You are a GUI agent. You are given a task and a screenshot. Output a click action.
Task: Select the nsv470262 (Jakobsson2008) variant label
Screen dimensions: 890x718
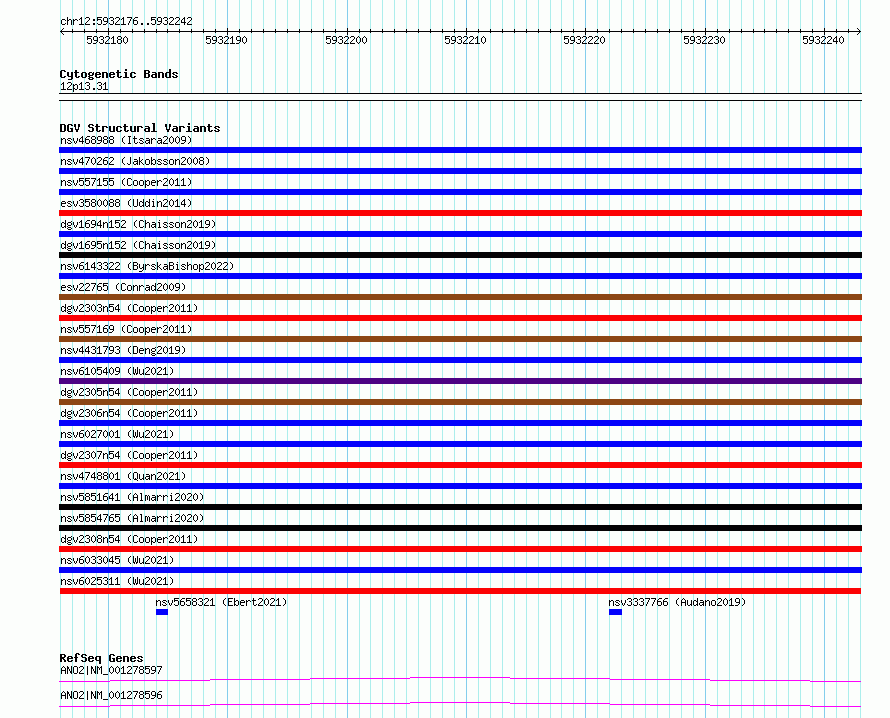click(x=135, y=161)
